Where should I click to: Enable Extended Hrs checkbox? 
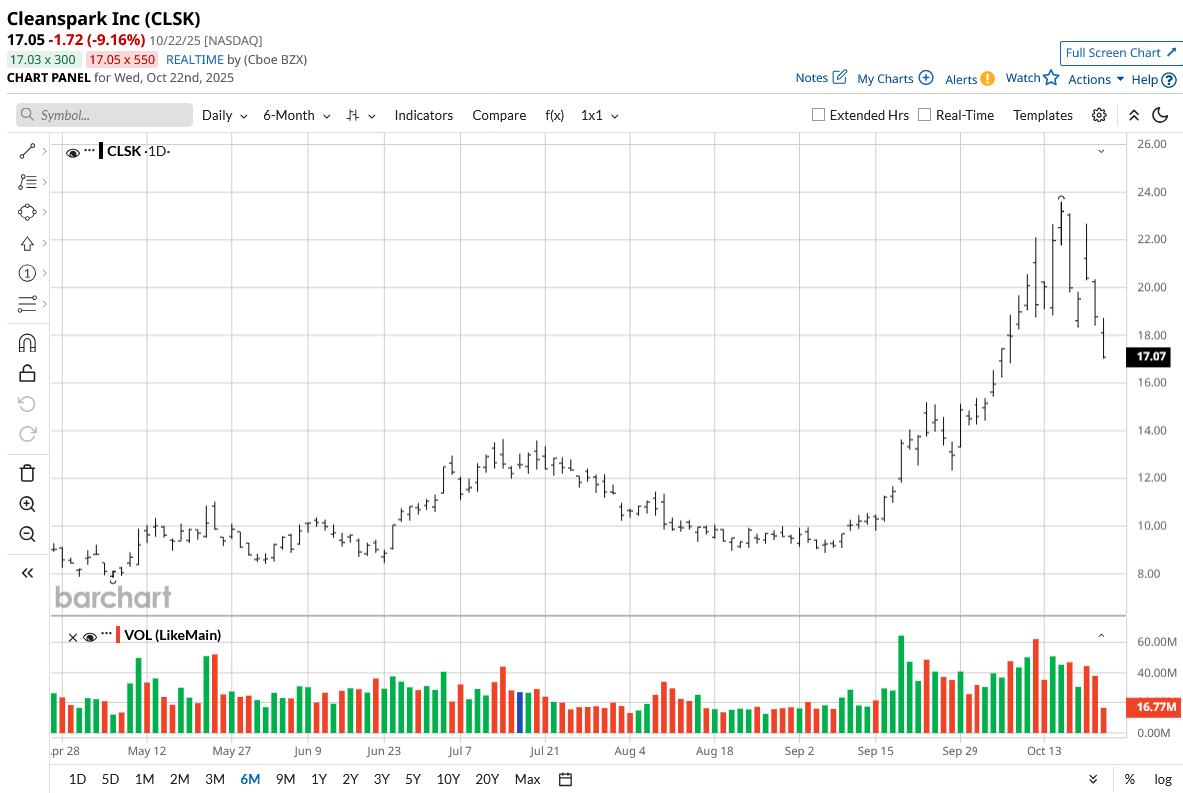click(818, 115)
